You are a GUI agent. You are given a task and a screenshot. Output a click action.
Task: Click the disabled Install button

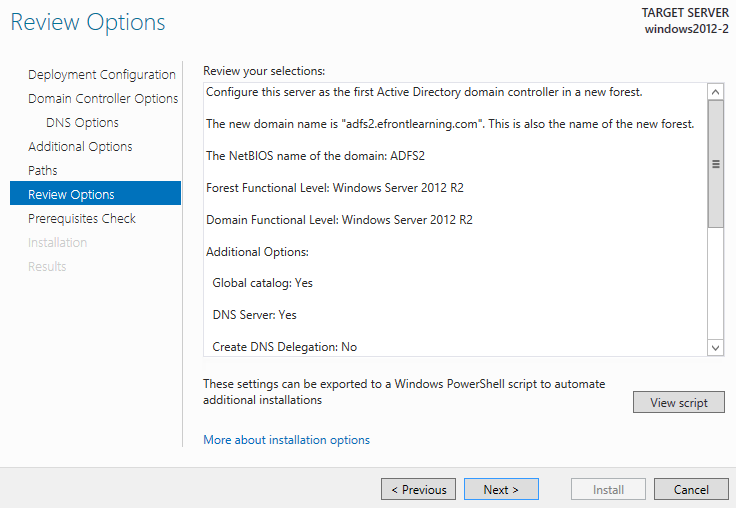coord(608,489)
